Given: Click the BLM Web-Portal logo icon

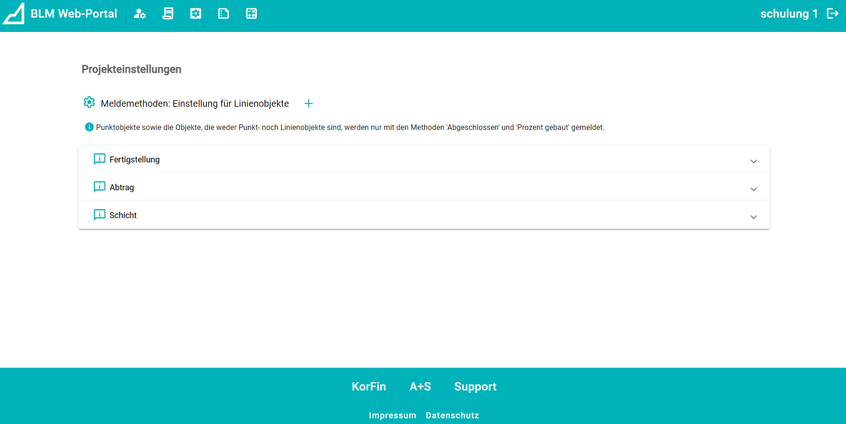Looking at the screenshot, I should click(x=13, y=14).
